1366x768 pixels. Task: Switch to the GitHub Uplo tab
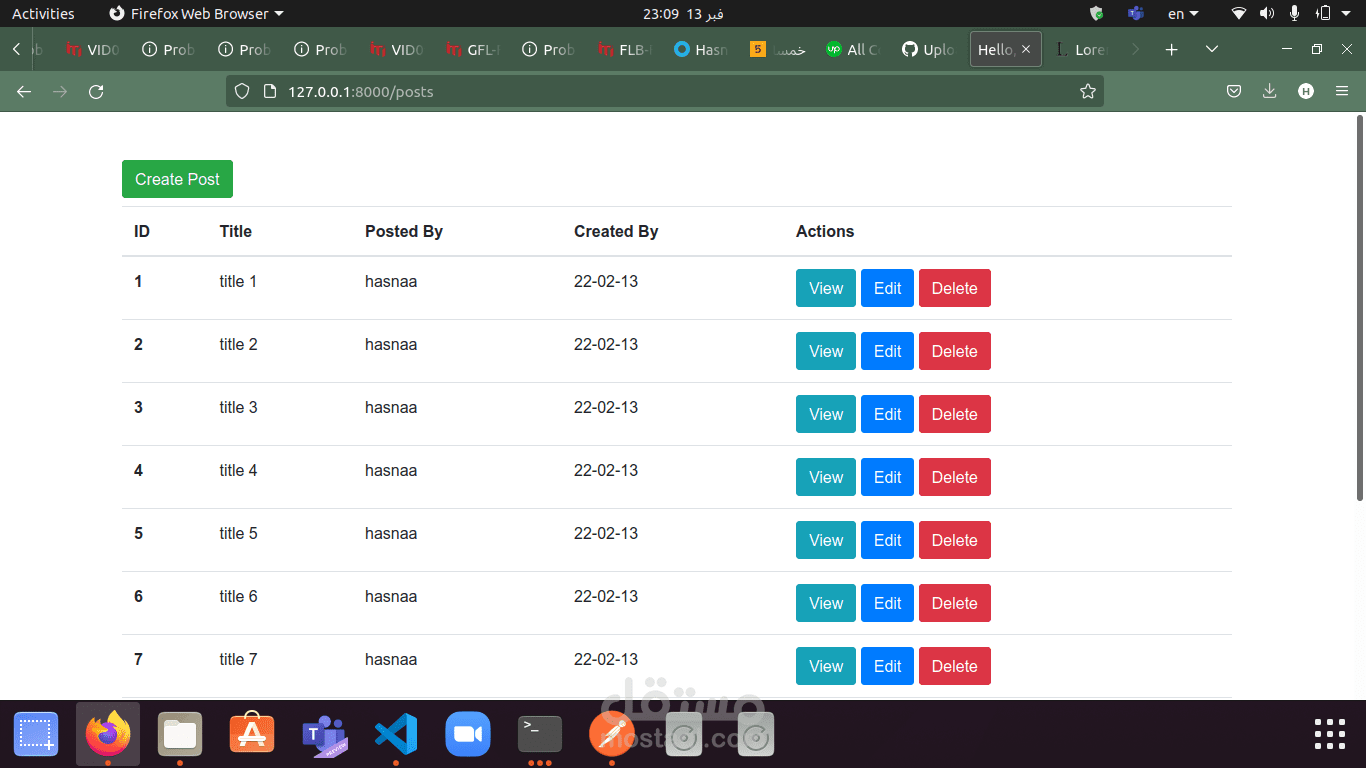928,49
